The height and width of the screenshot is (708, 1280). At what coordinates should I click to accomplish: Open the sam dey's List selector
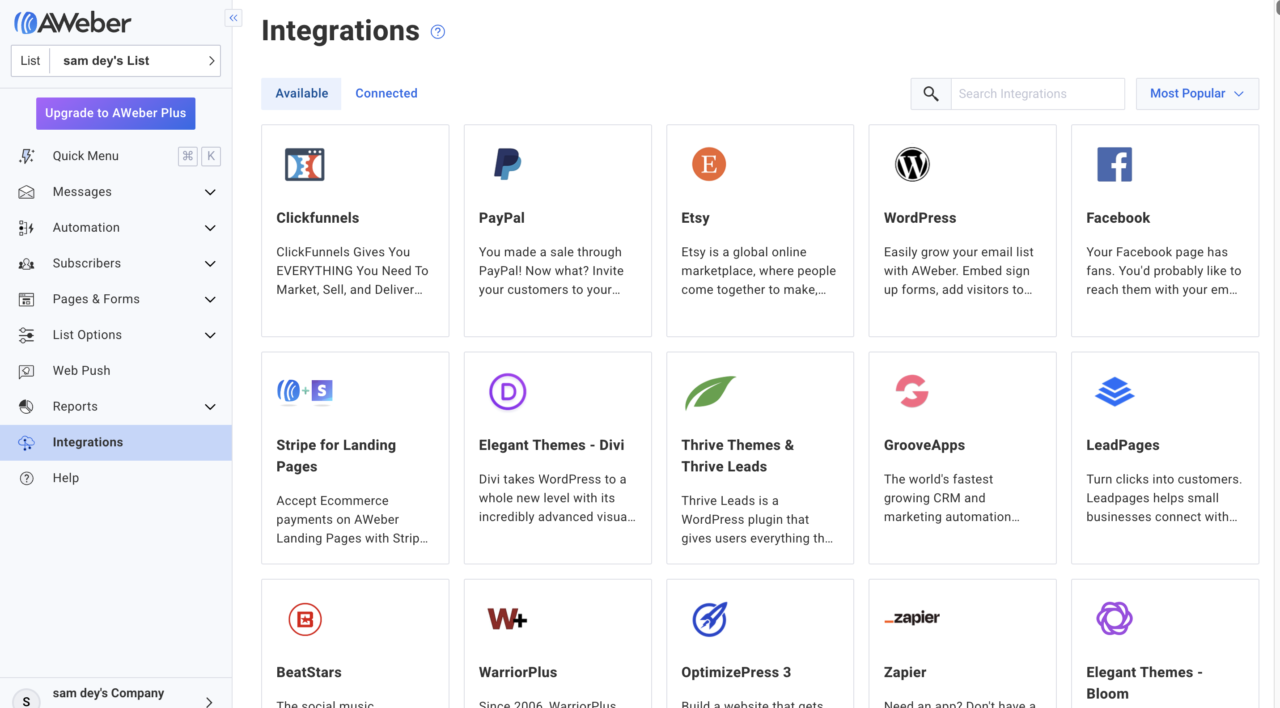coord(115,61)
